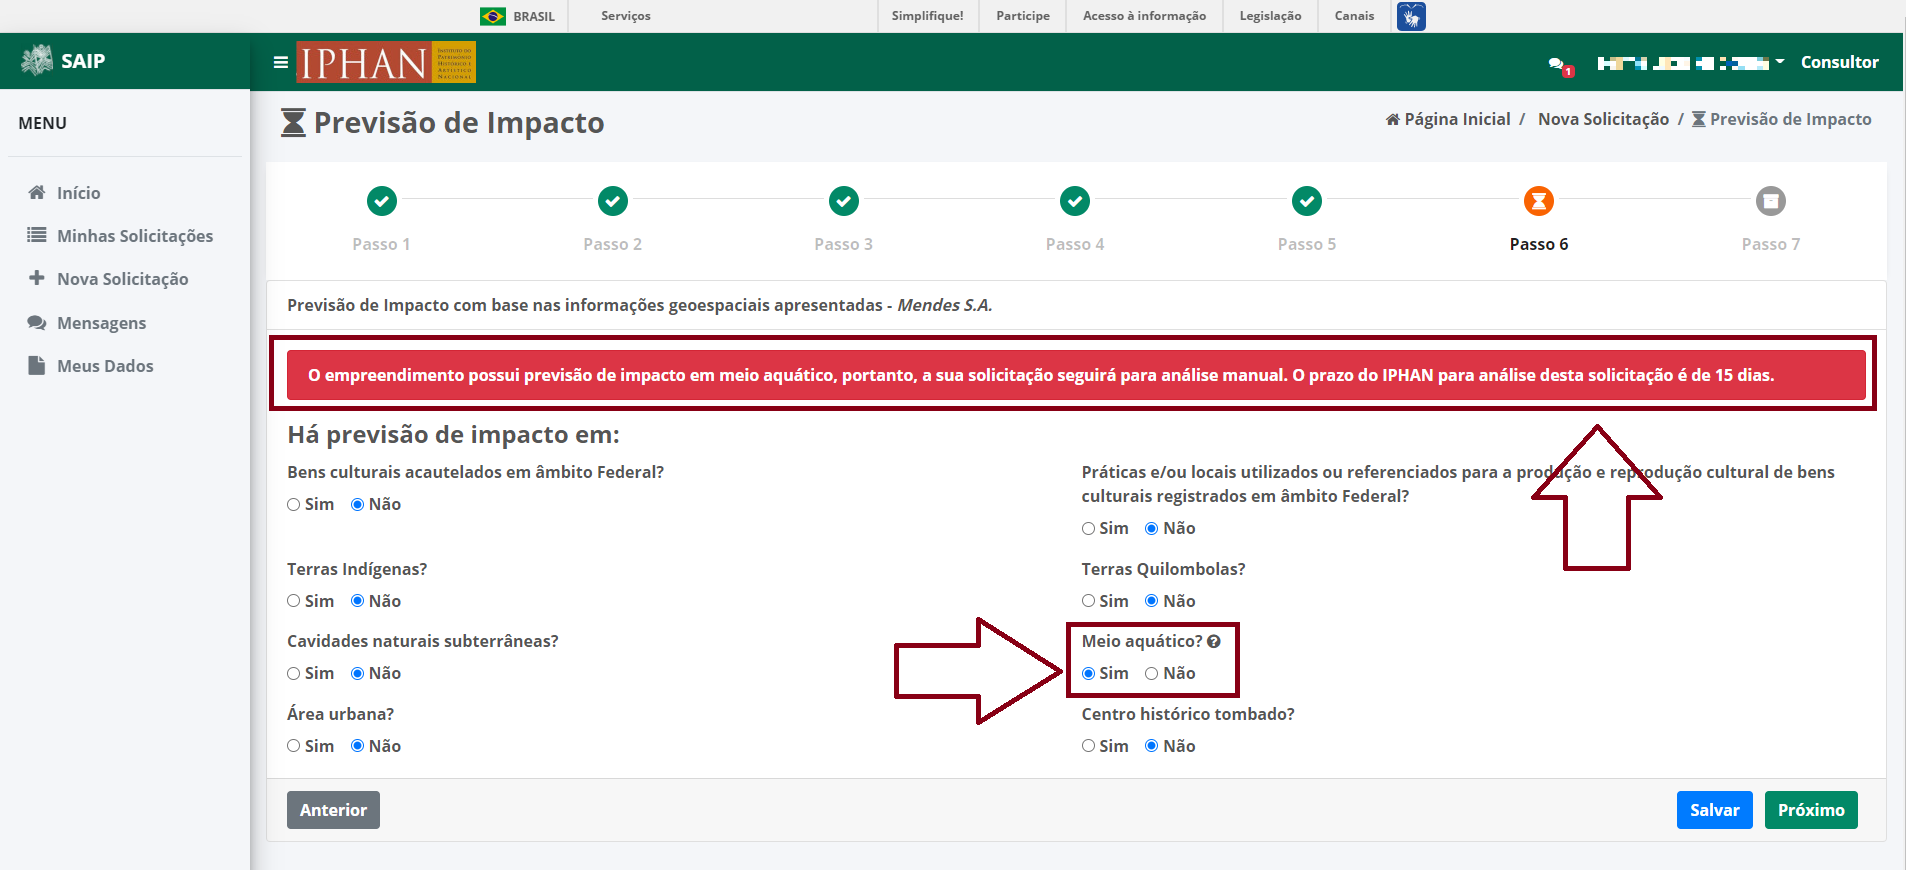1906x870 pixels.
Task: Open the VLibras accessibility icon
Action: pyautogui.click(x=1411, y=16)
